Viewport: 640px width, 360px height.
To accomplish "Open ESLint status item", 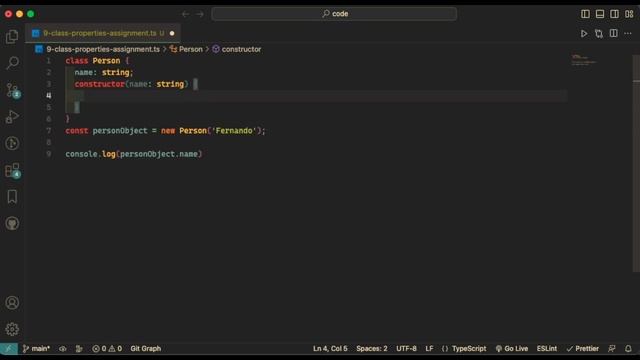I will point(547,349).
